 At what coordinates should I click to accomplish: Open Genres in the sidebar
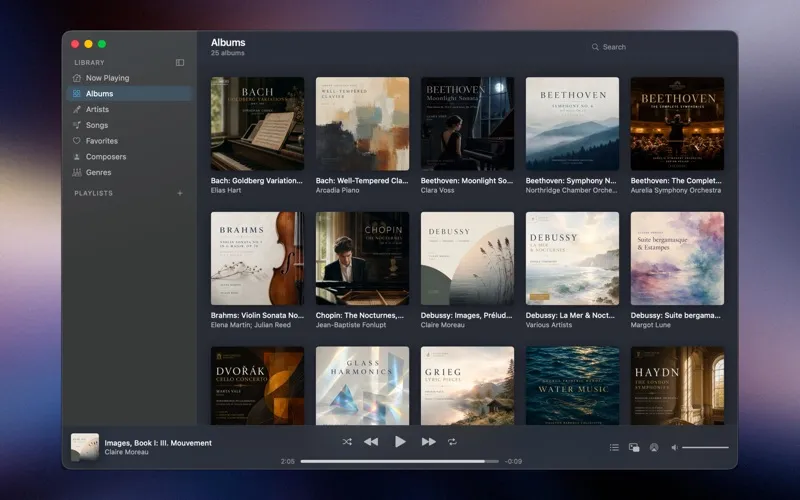pyautogui.click(x=130, y=172)
